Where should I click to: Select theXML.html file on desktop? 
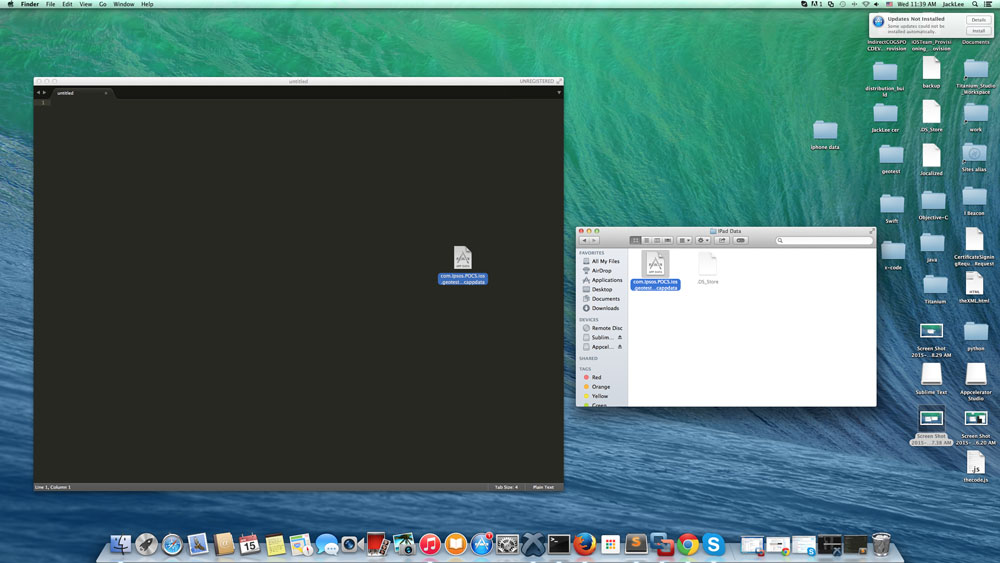[974, 288]
